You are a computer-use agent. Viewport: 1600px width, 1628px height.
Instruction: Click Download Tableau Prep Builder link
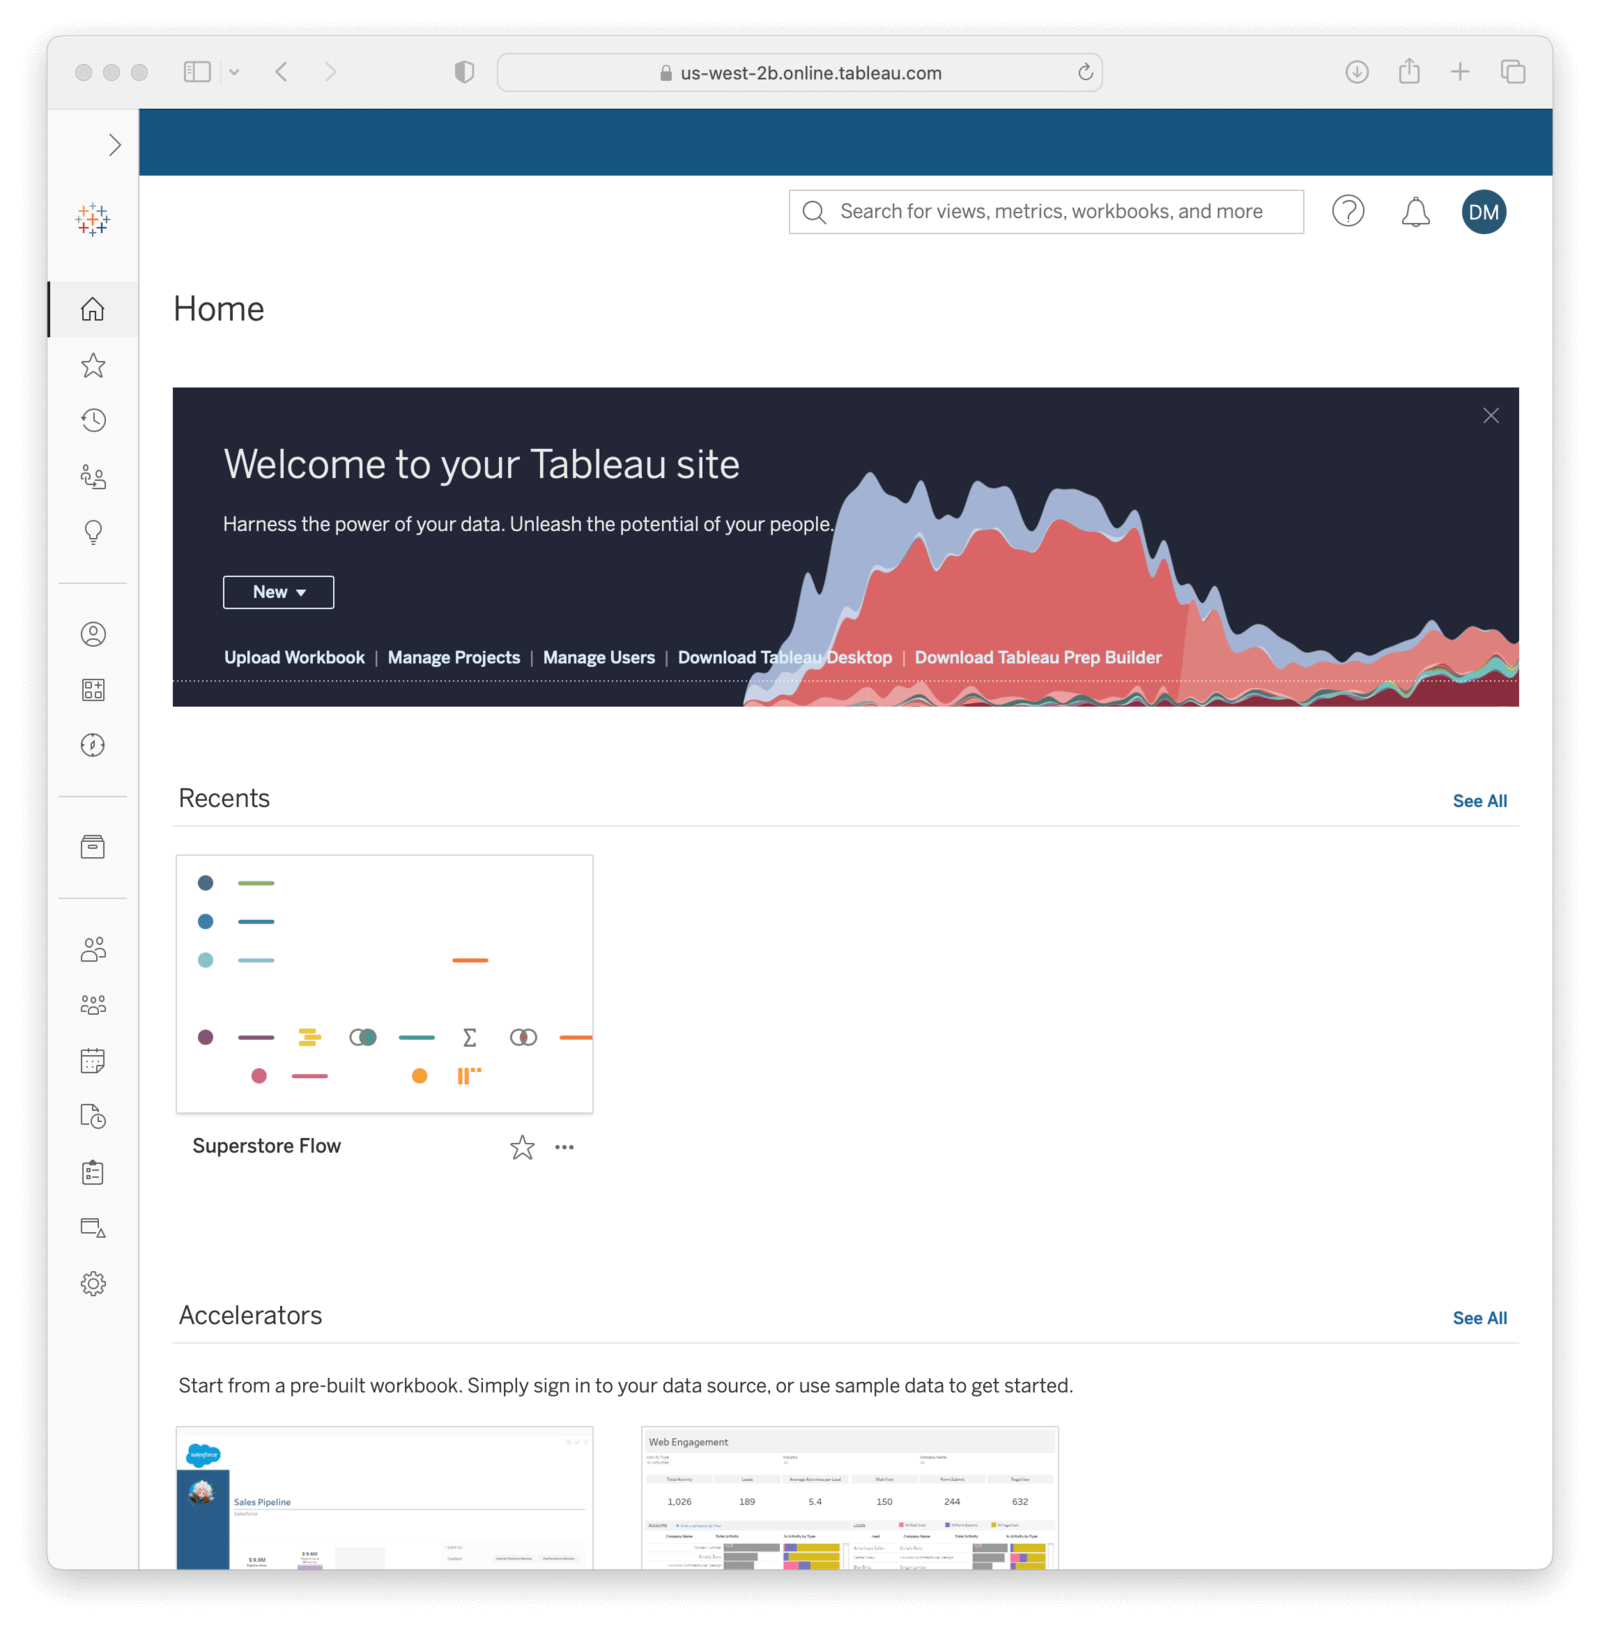(1038, 657)
